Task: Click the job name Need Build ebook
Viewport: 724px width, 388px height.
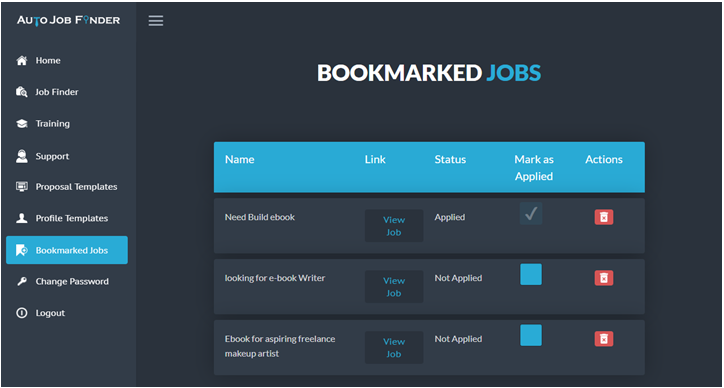Action: click(x=260, y=217)
